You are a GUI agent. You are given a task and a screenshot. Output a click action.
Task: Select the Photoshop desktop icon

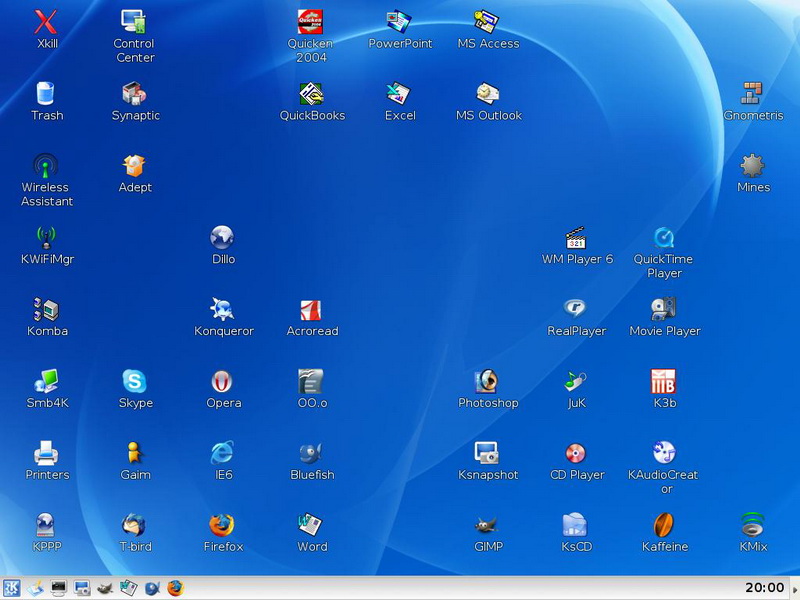tap(487, 382)
